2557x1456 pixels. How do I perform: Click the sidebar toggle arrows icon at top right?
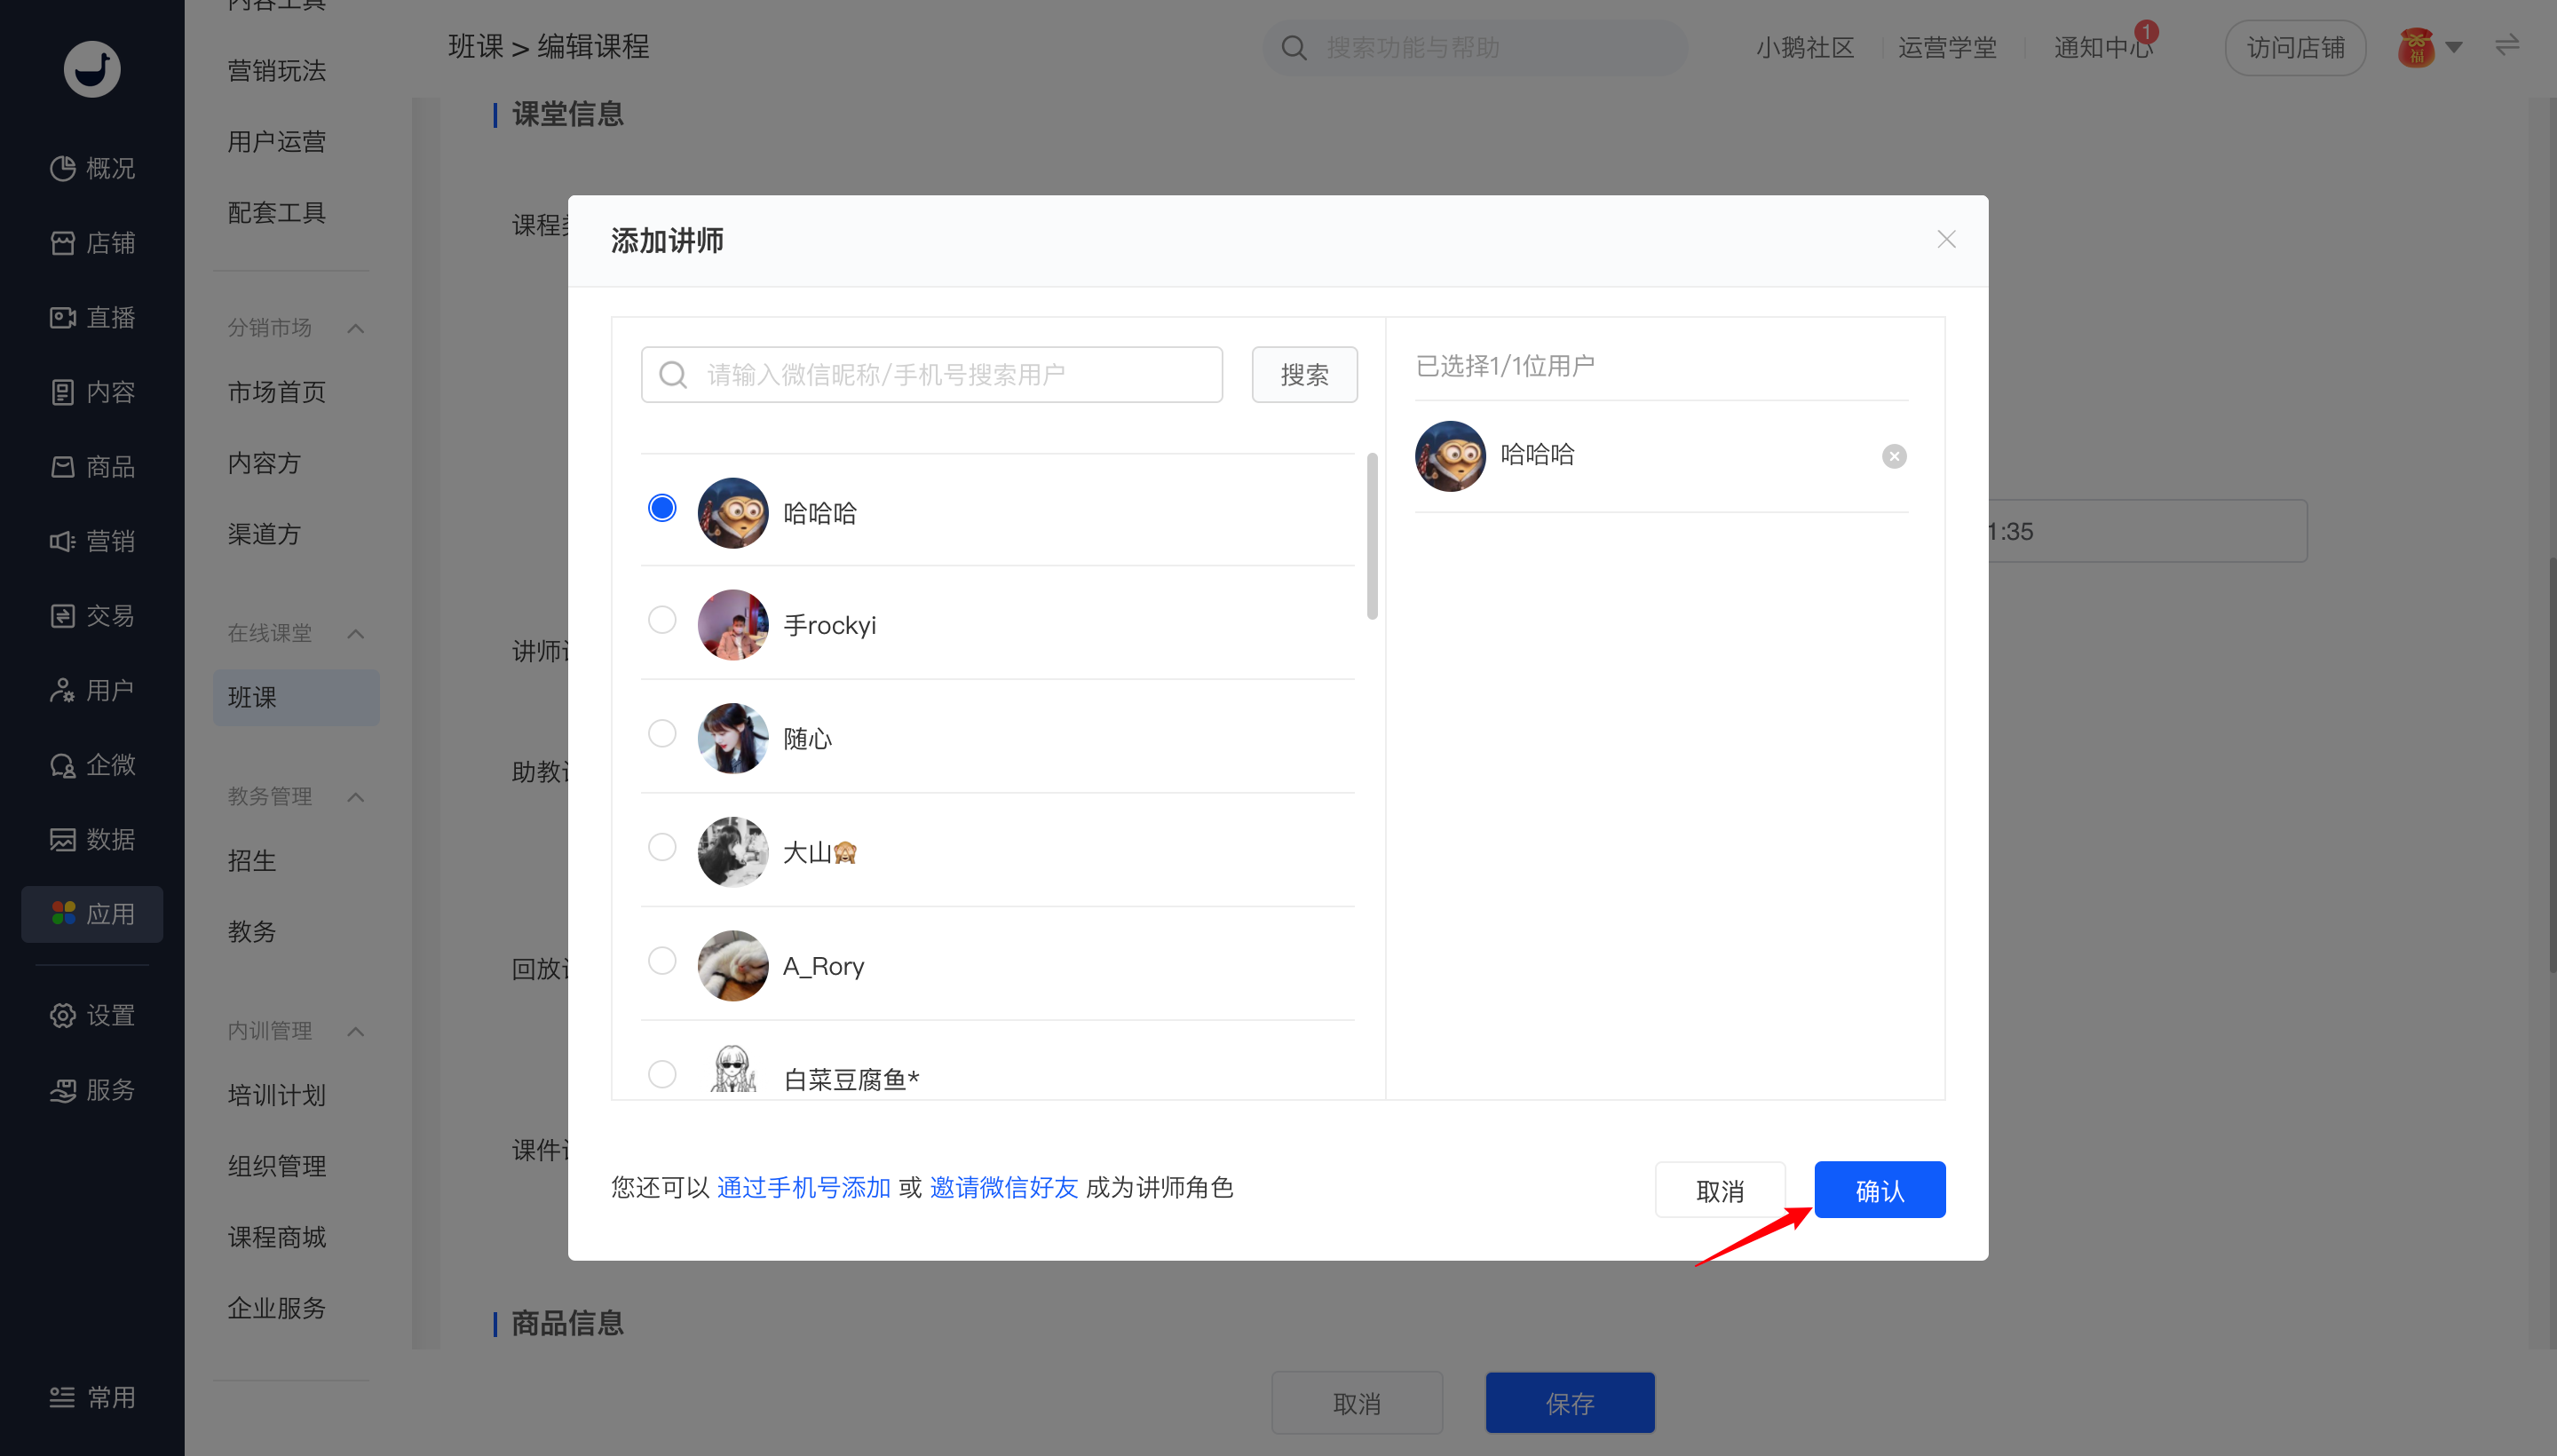pos(2506,46)
